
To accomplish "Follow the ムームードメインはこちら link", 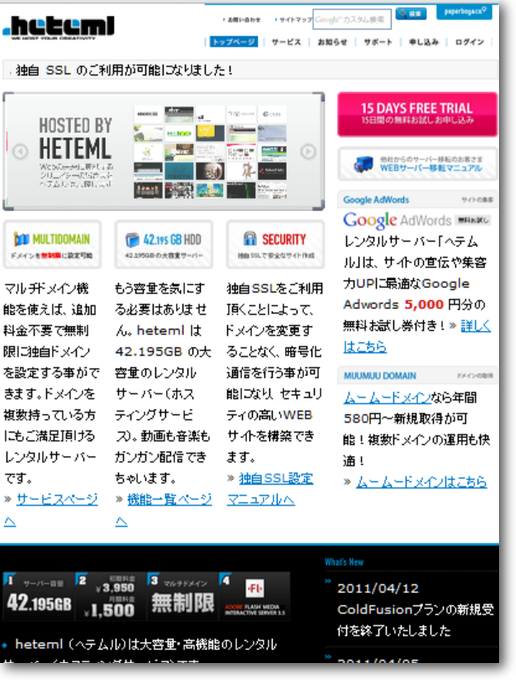I will [x=421, y=482].
